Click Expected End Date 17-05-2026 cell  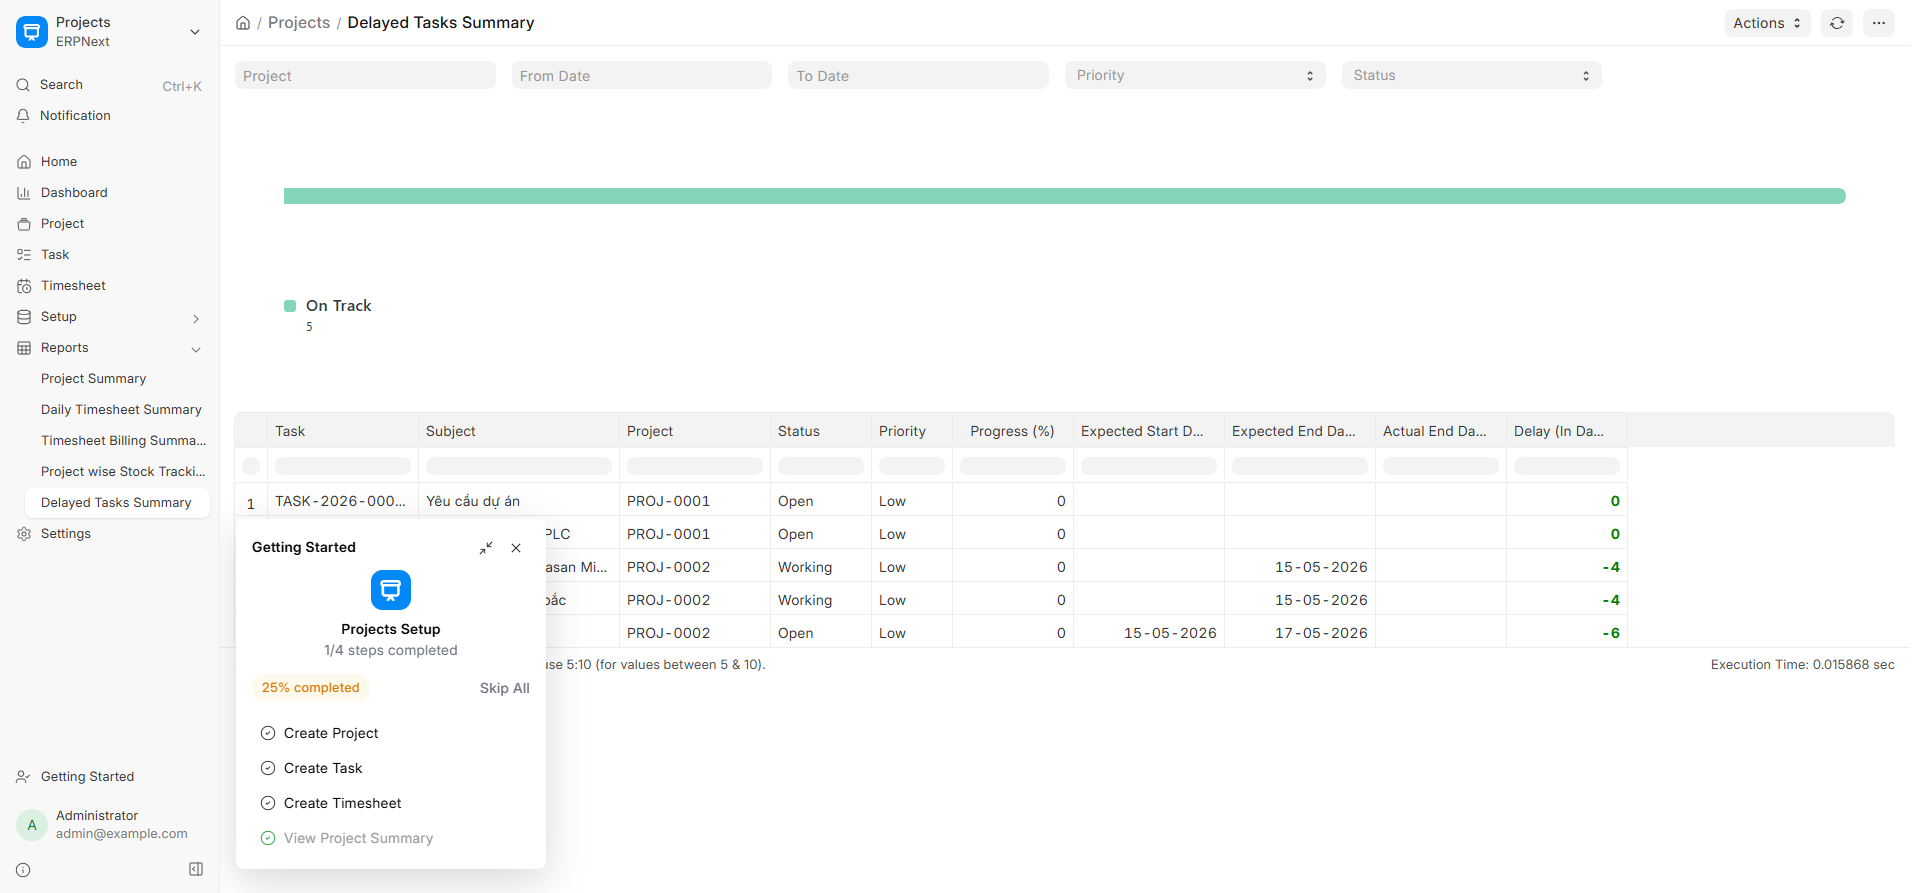tap(1300, 633)
